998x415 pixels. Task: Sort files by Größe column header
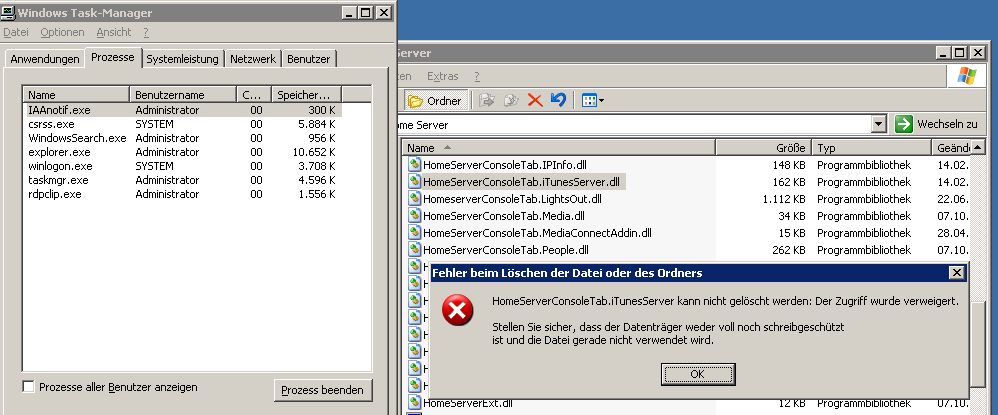click(764, 148)
